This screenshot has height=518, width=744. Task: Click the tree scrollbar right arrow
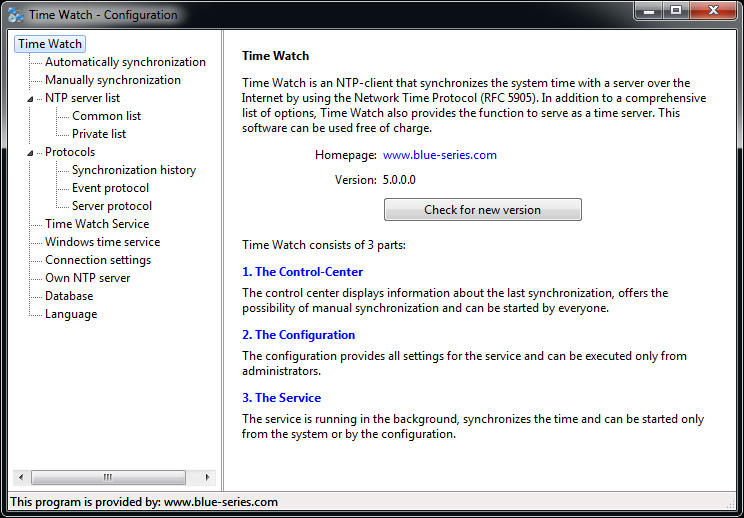pyautogui.click(x=207, y=477)
